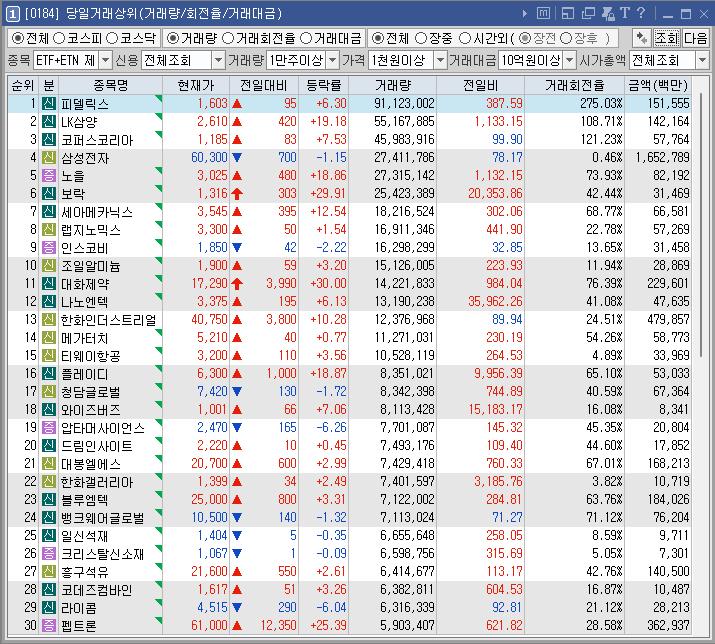This screenshot has width=715, height=644.
Task: Sort by the 현재가 column header
Action: [196, 85]
